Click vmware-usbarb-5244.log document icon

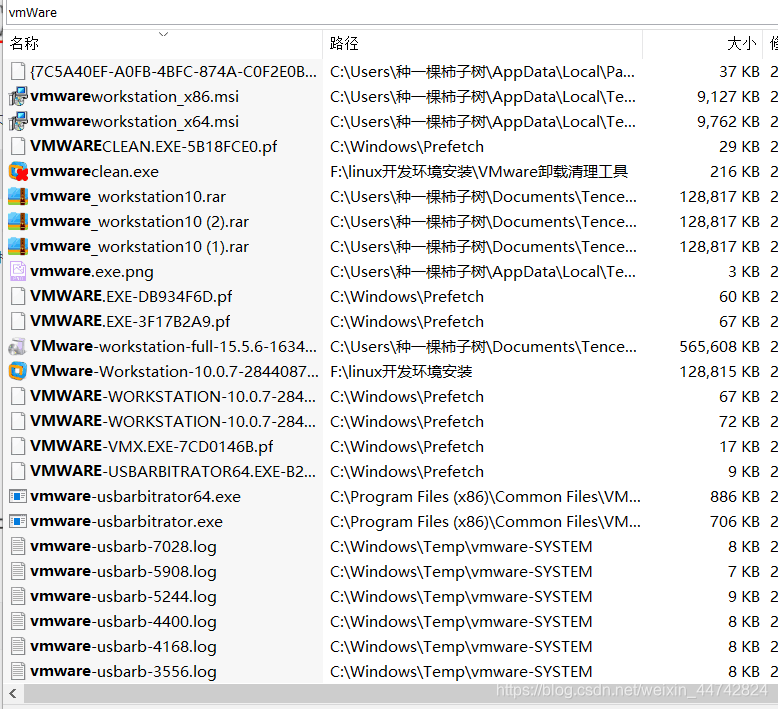pyautogui.click(x=18, y=596)
